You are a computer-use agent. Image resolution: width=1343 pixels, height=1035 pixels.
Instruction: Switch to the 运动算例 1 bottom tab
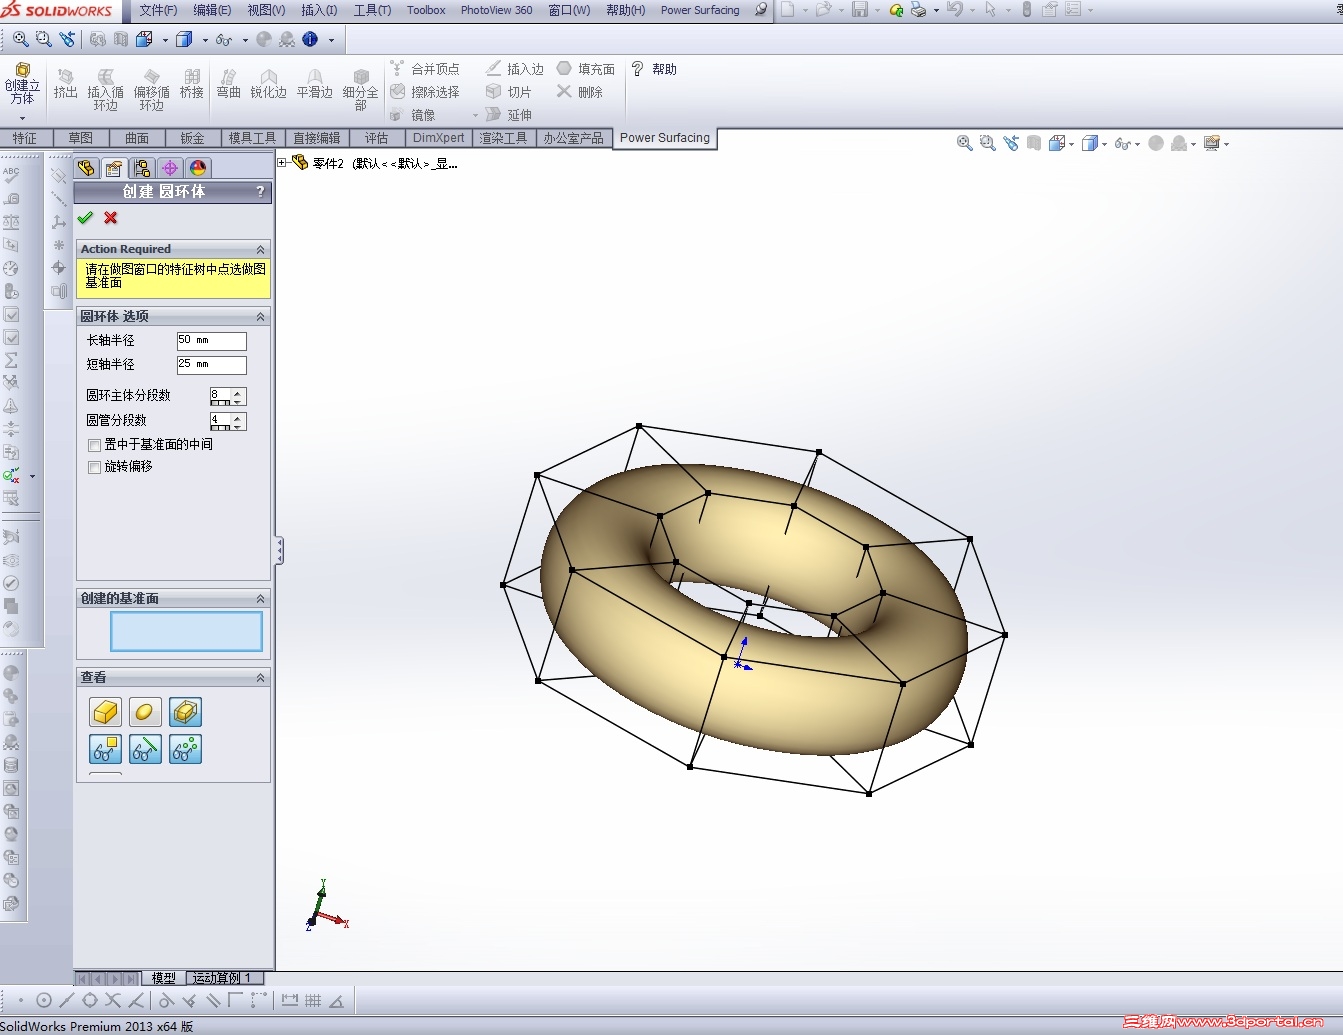[222, 978]
